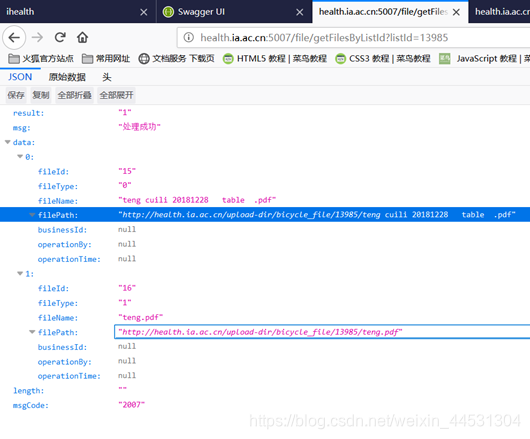Viewport: 530px width, 439px height.
Task: Click the Swagger UI tab favicon
Action: pos(168,12)
